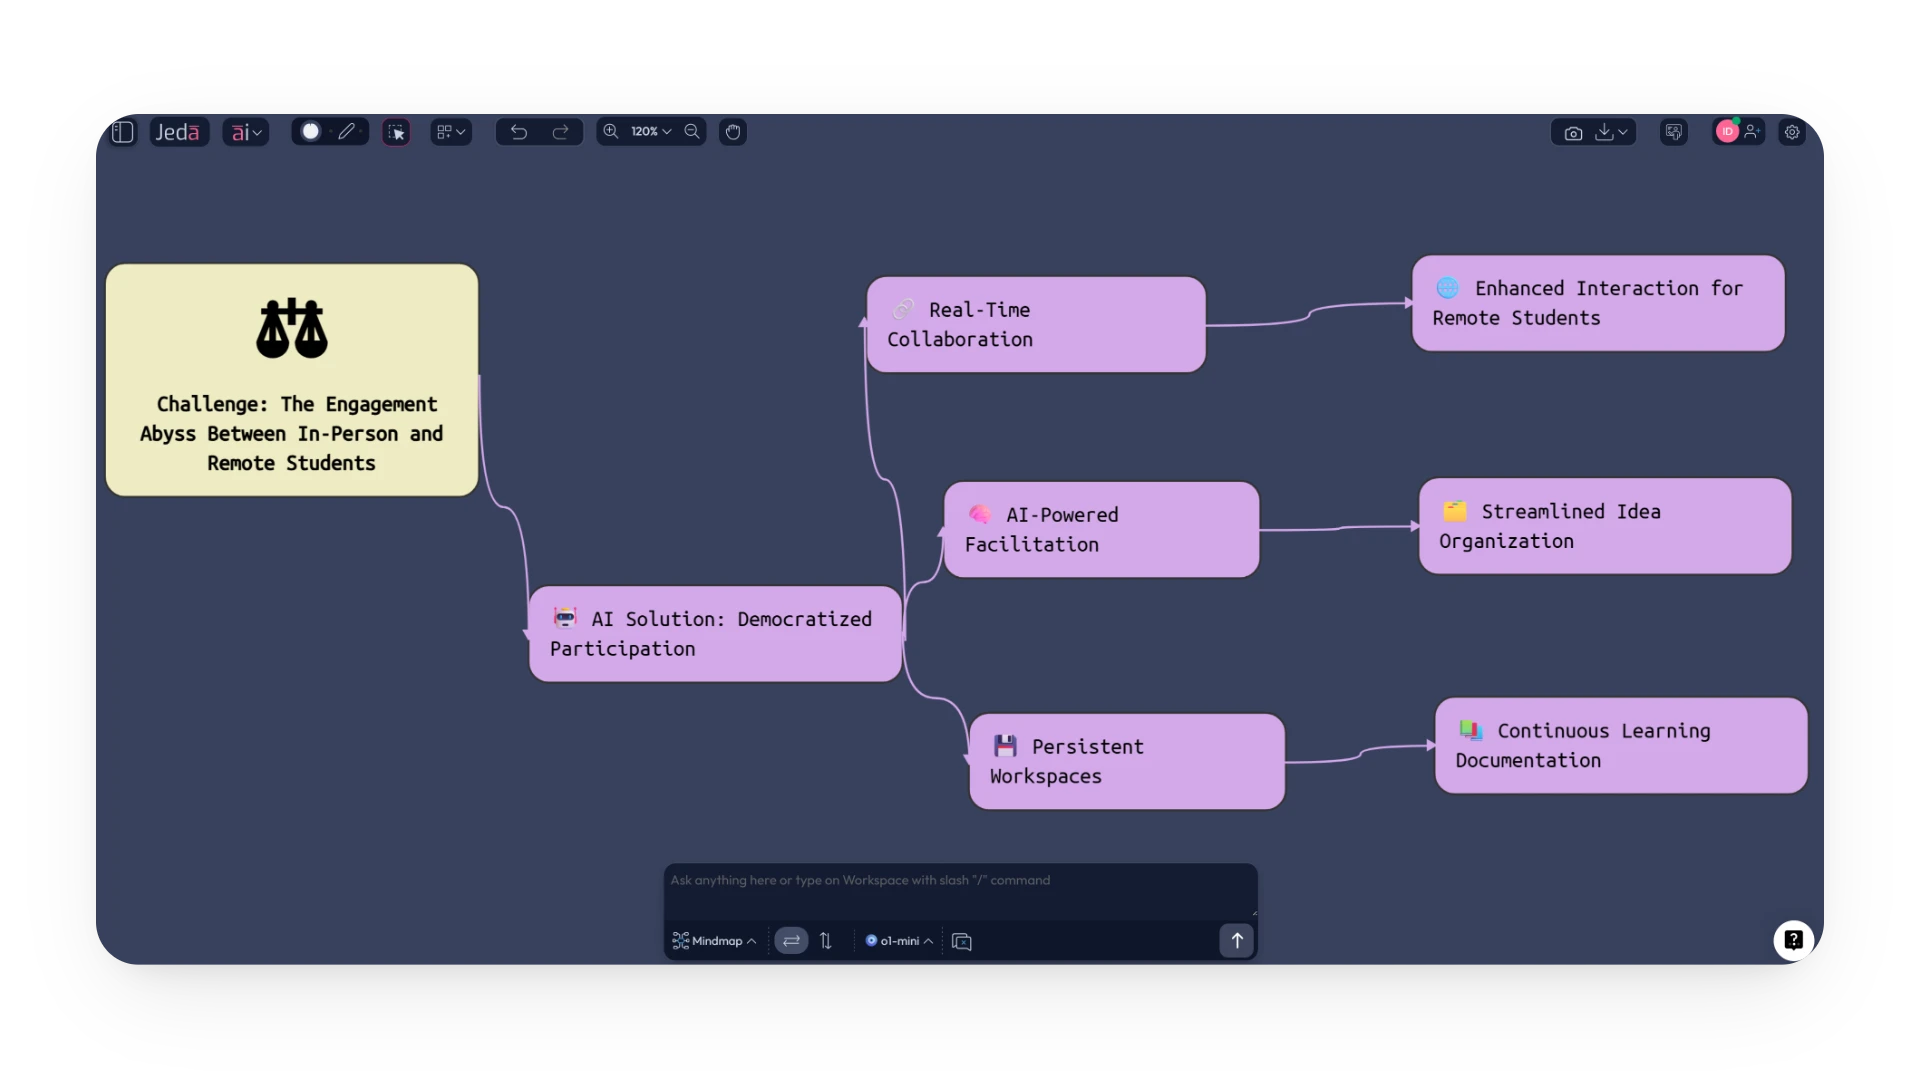Select Enhanced Interaction for Remote Students node
Image resolution: width=1920 pixels, height=1080 pixels.
1598,303
